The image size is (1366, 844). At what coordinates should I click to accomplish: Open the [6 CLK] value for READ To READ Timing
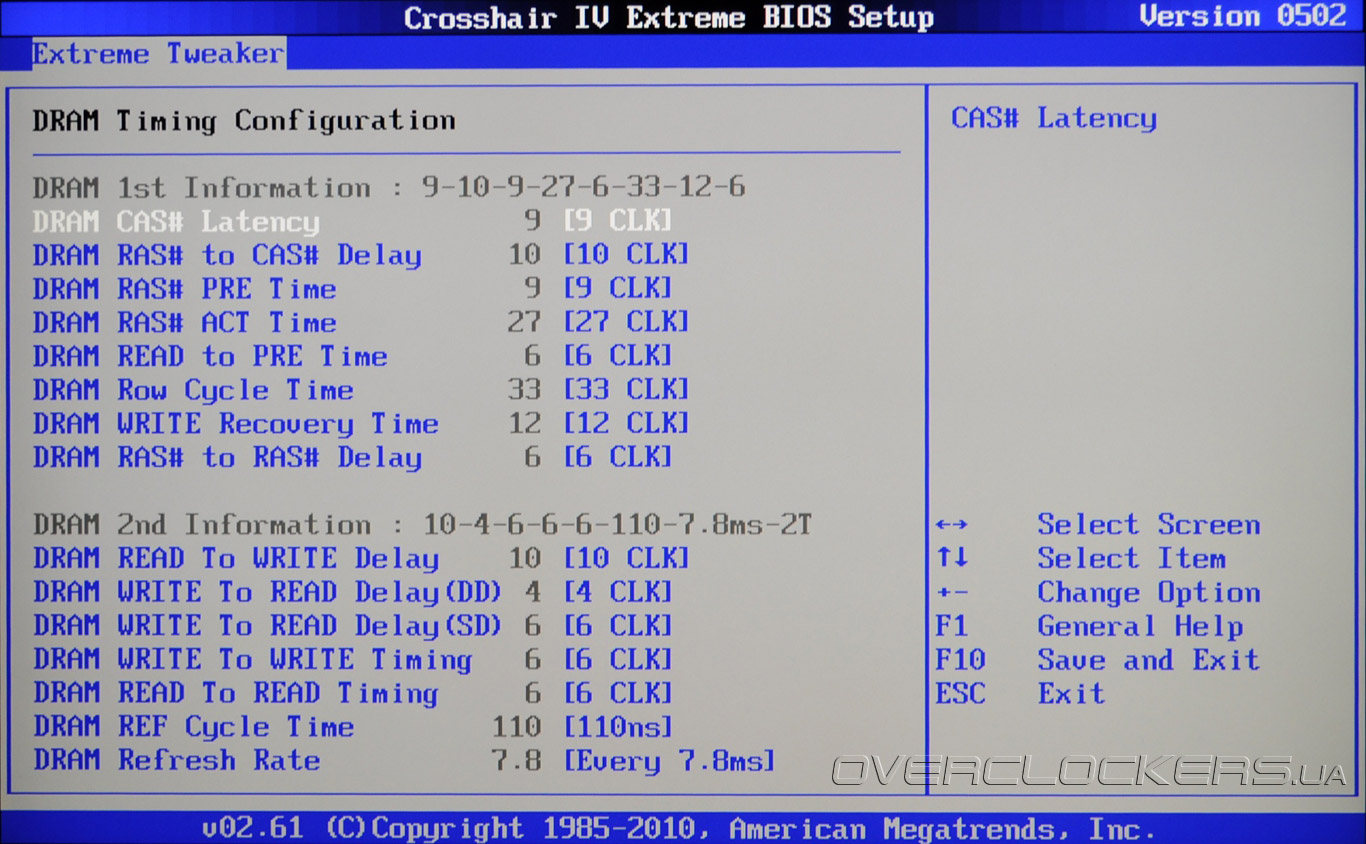(618, 693)
